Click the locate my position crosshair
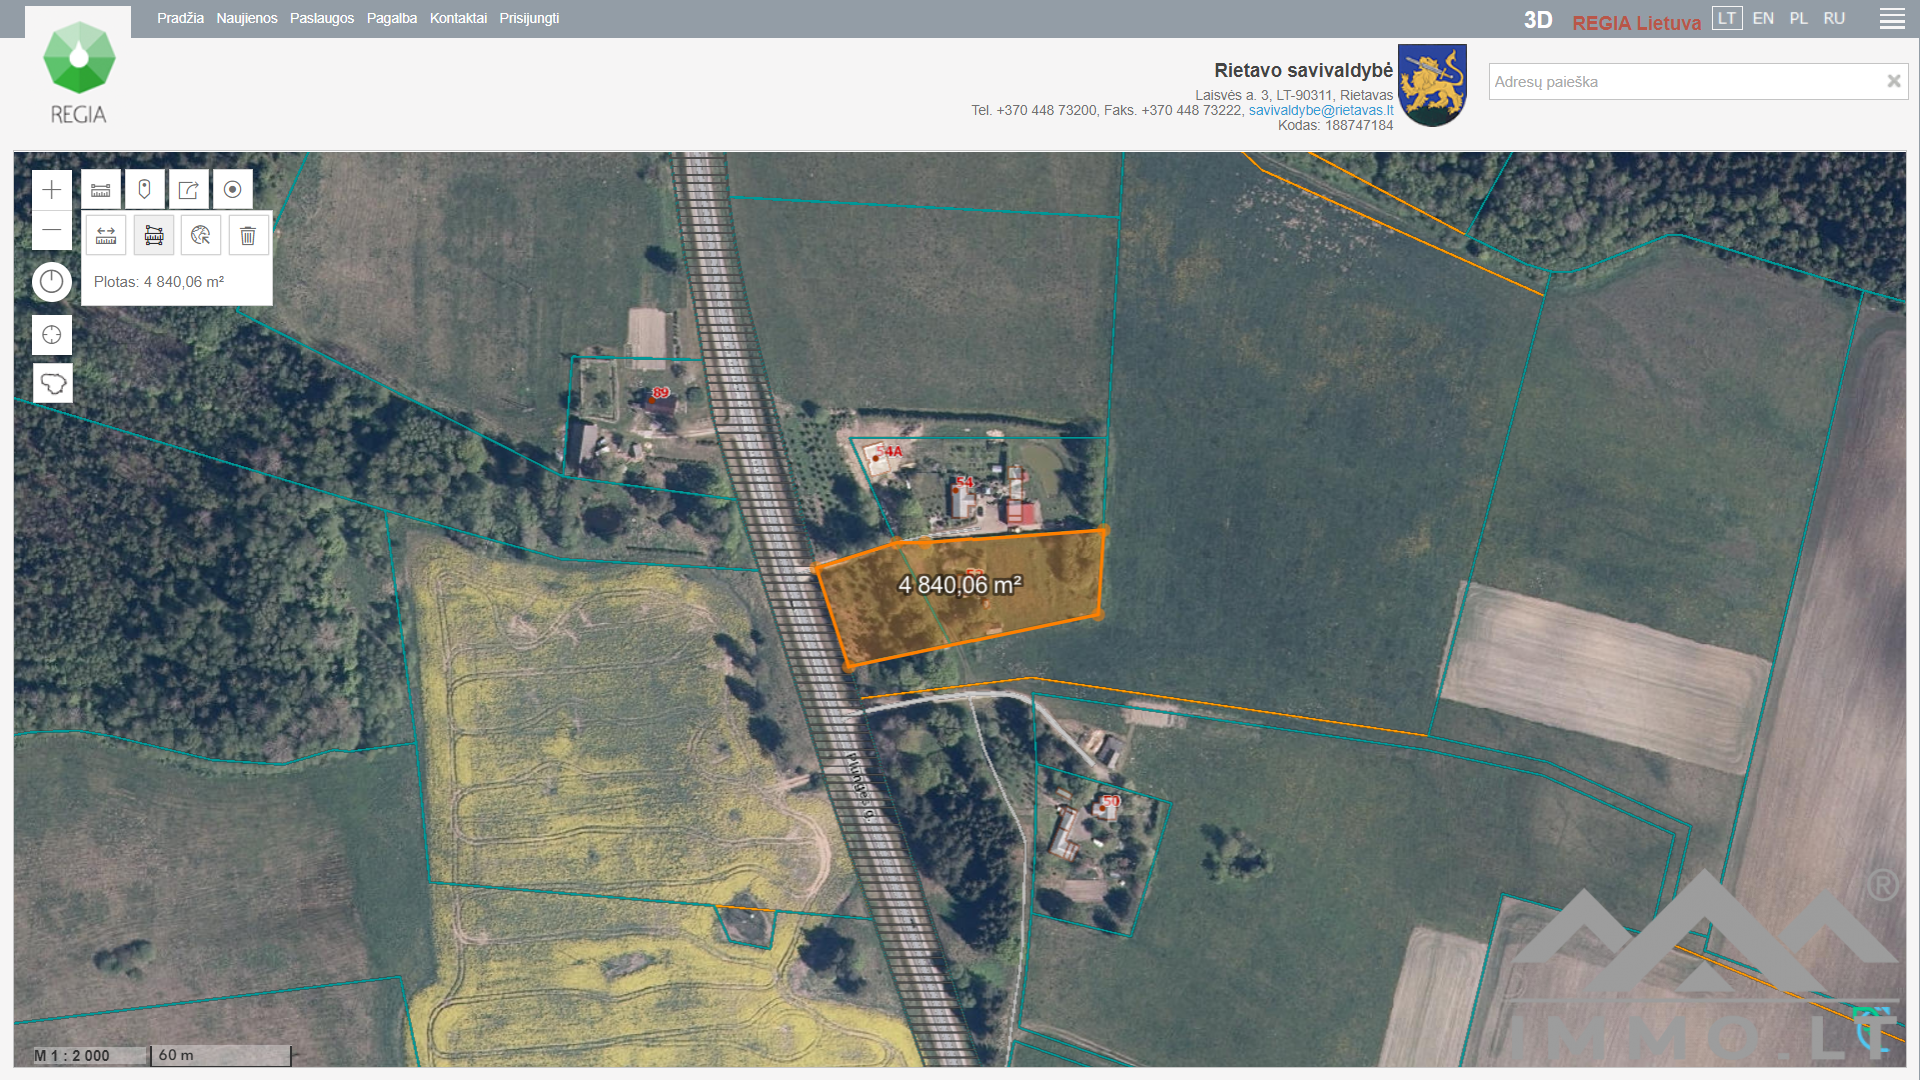The width and height of the screenshot is (1920, 1080). click(52, 335)
